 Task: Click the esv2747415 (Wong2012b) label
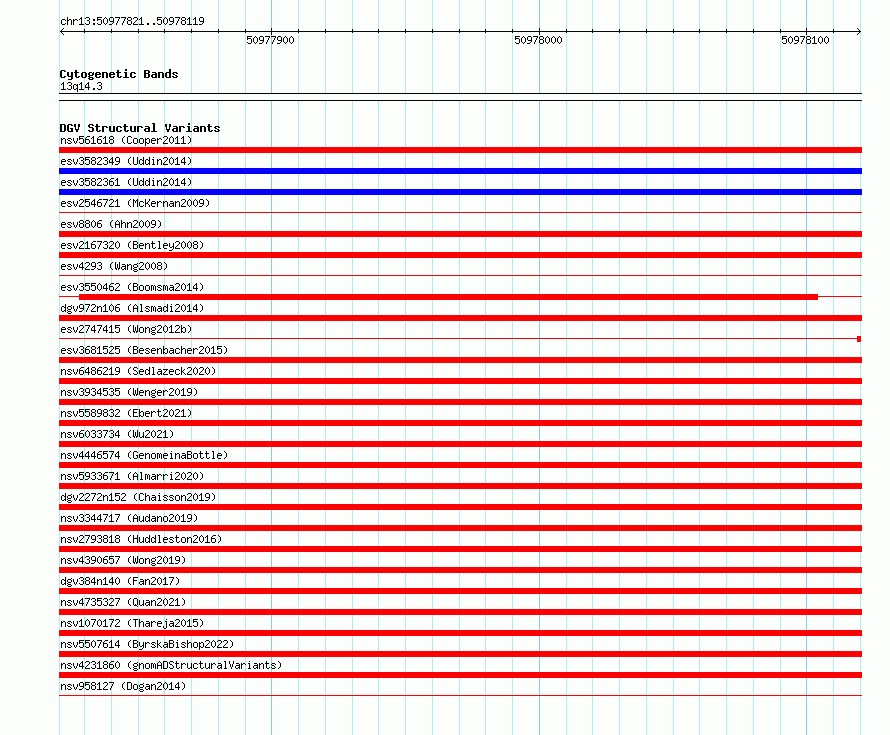[126, 329]
